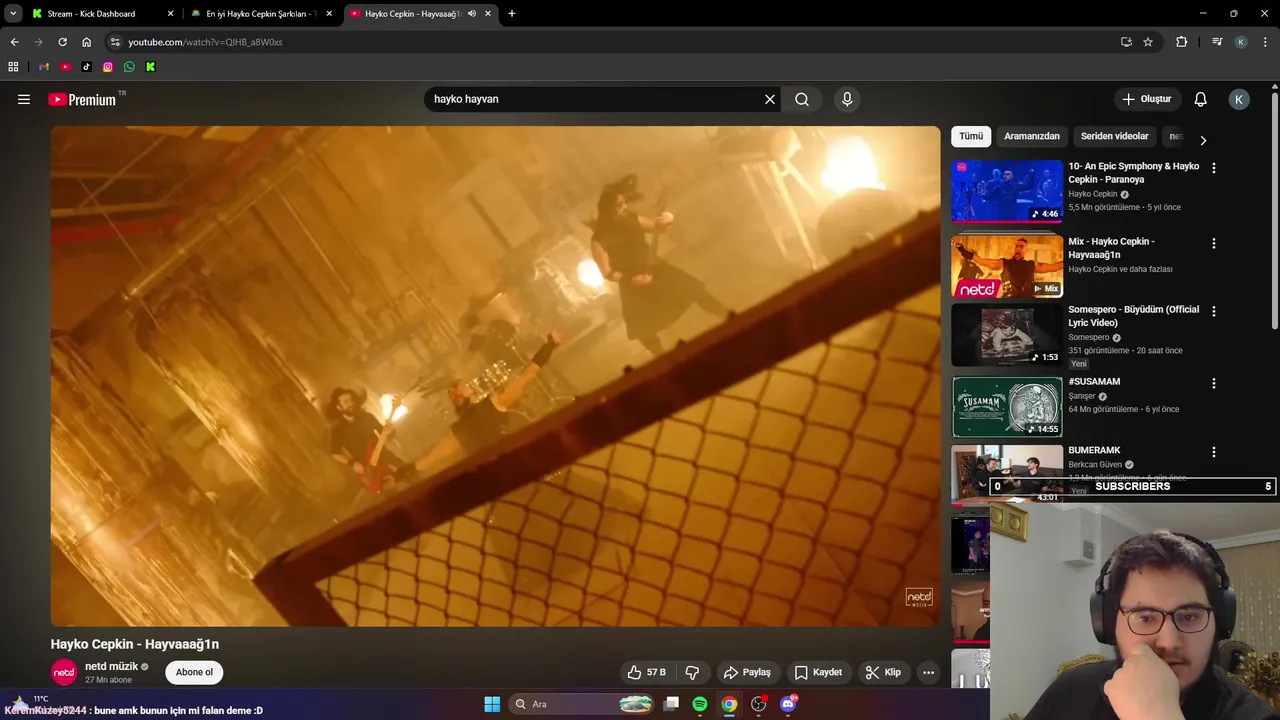1280x720 pixels.
Task: View site information icon in address bar
Action: pyautogui.click(x=115, y=42)
